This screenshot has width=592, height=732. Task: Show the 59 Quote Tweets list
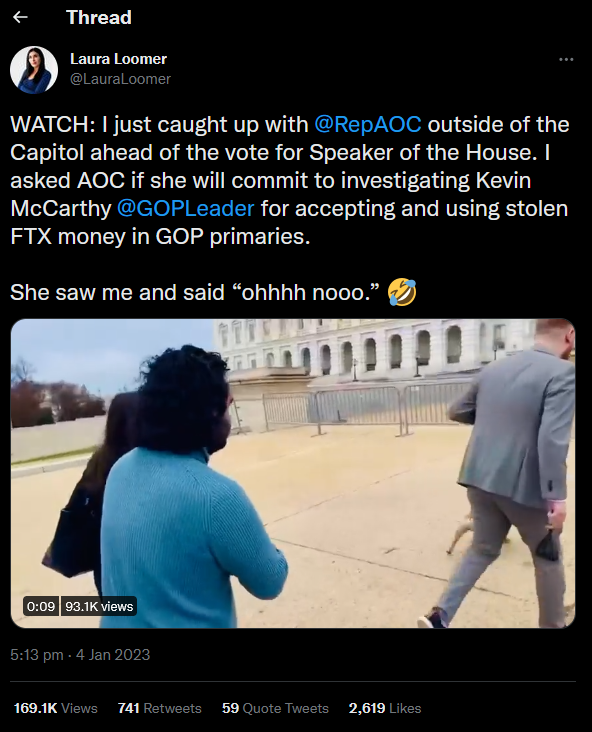coord(275,708)
